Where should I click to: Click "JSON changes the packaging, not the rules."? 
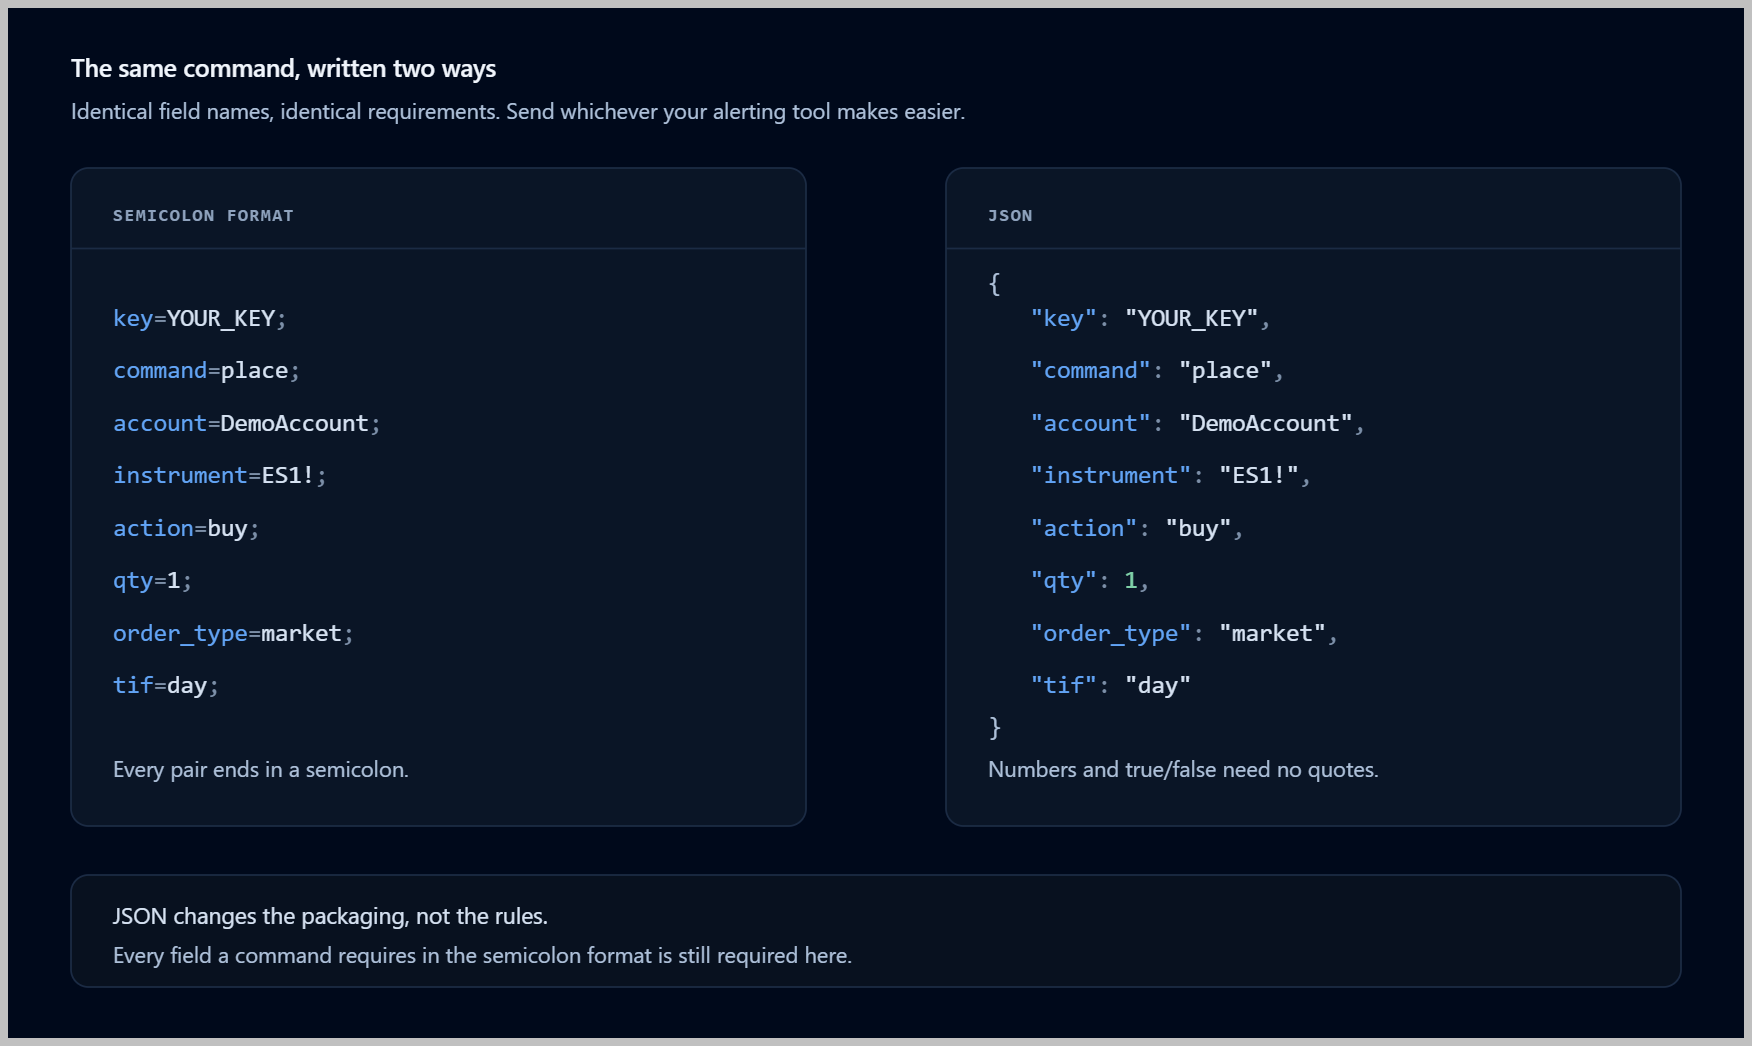point(330,917)
